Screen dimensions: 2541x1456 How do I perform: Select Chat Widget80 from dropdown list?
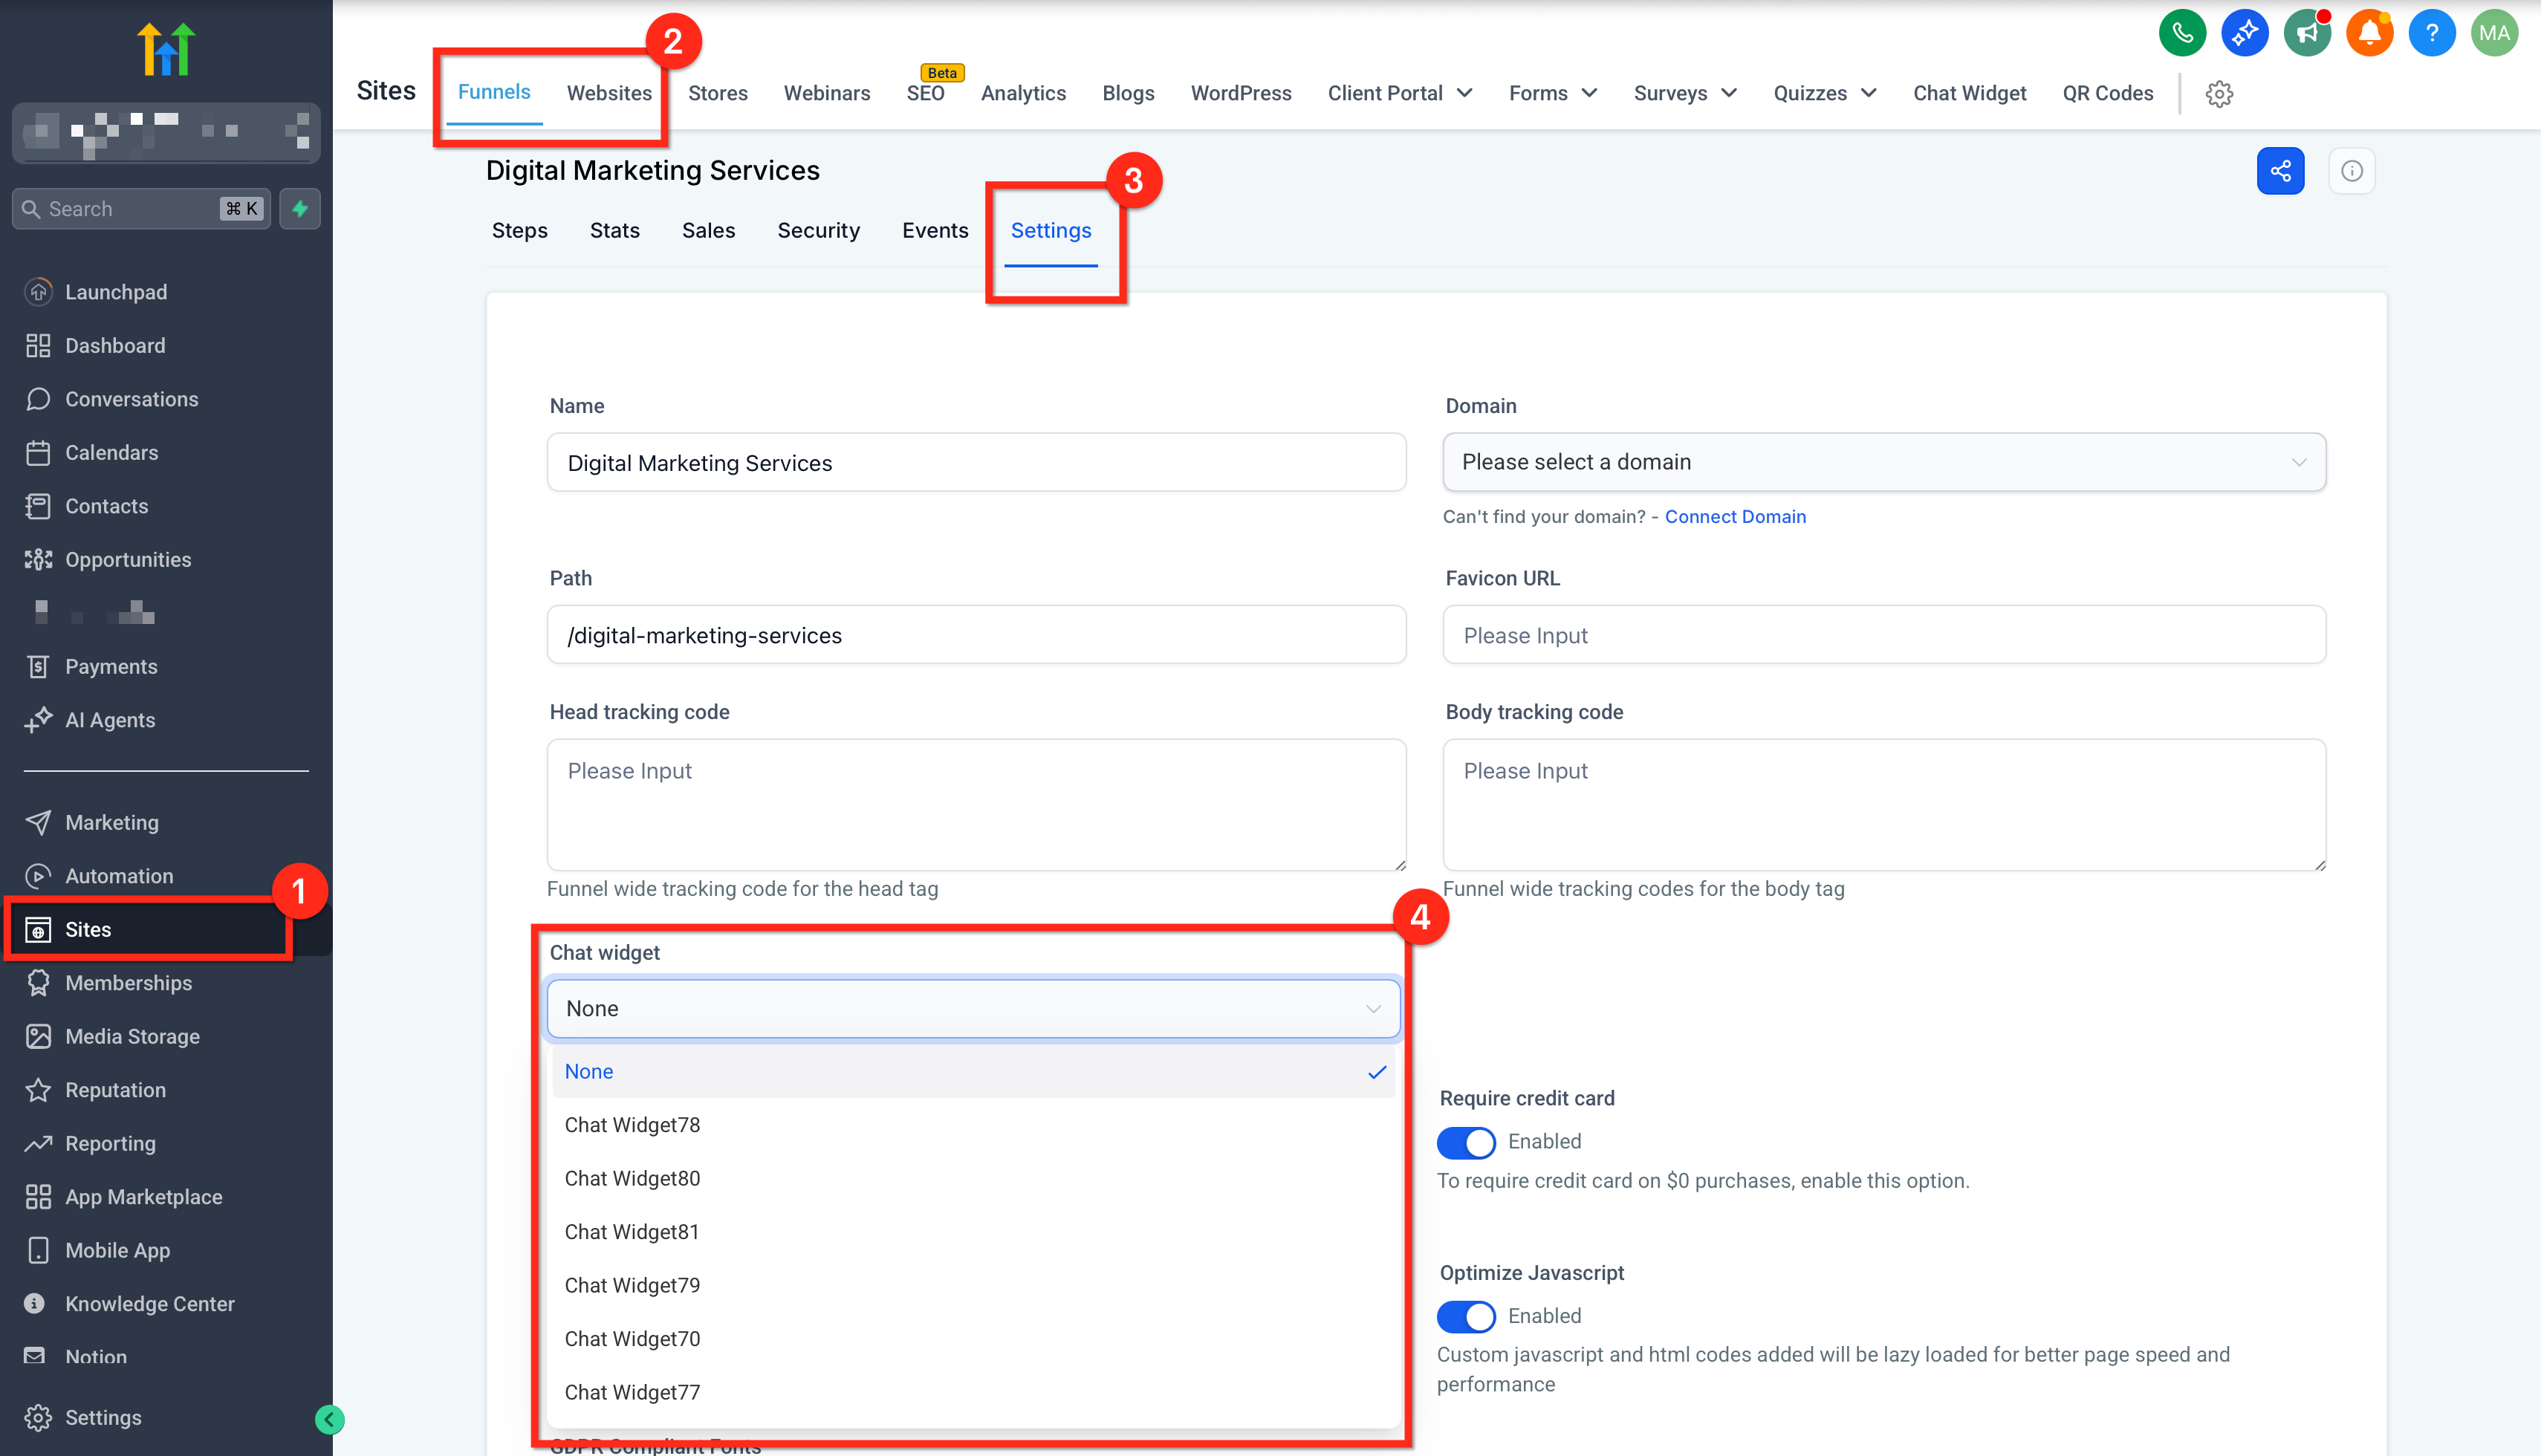coord(632,1178)
